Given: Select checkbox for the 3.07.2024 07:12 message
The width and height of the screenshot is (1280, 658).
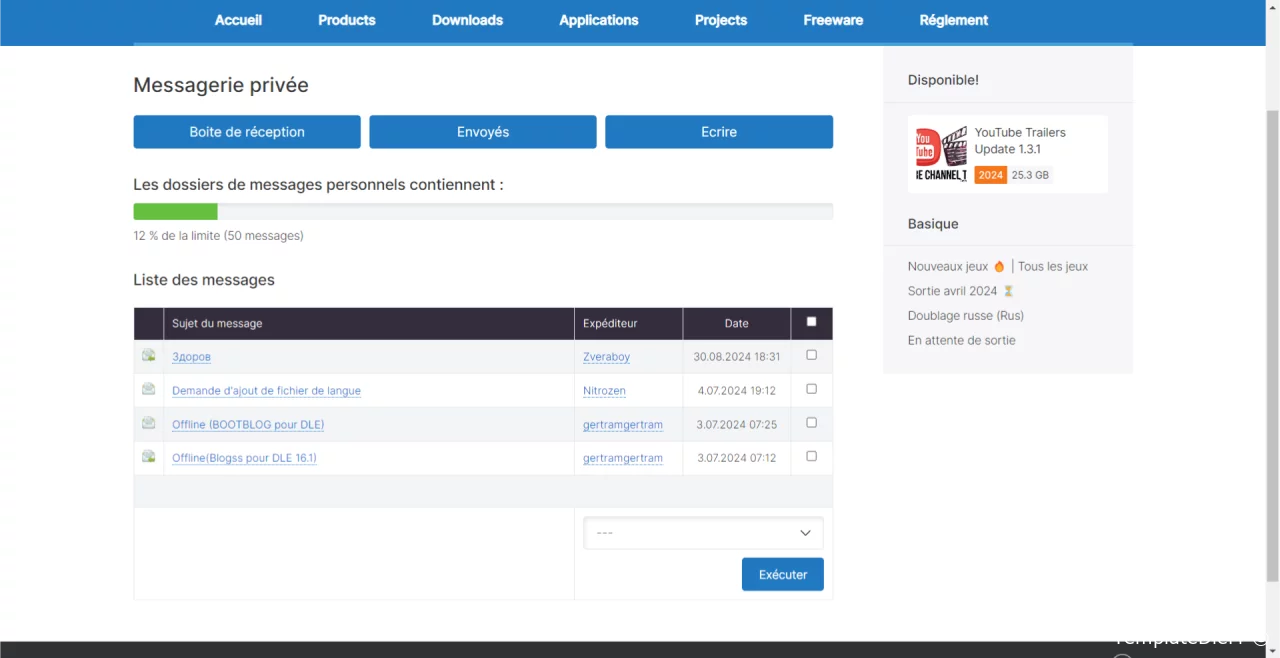Looking at the screenshot, I should pos(811,456).
